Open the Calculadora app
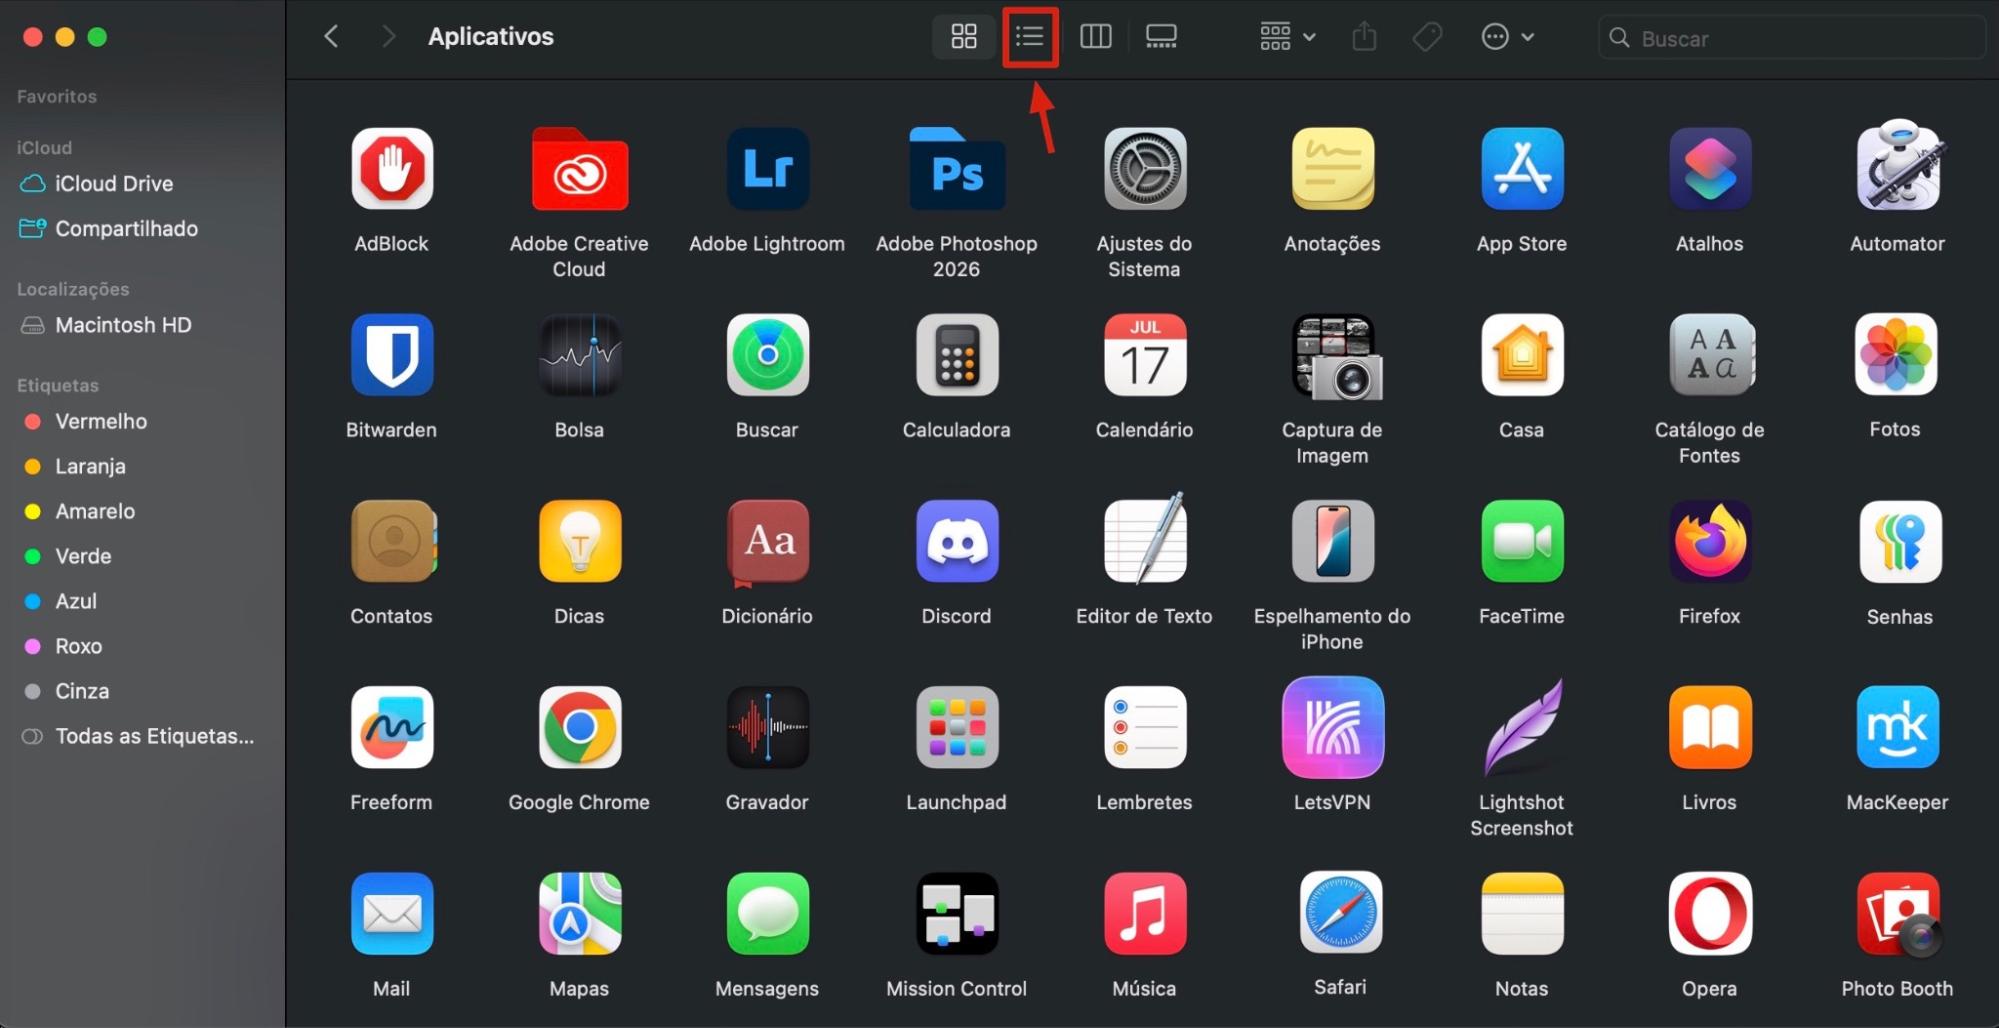The height and width of the screenshot is (1028, 1999). coord(955,356)
